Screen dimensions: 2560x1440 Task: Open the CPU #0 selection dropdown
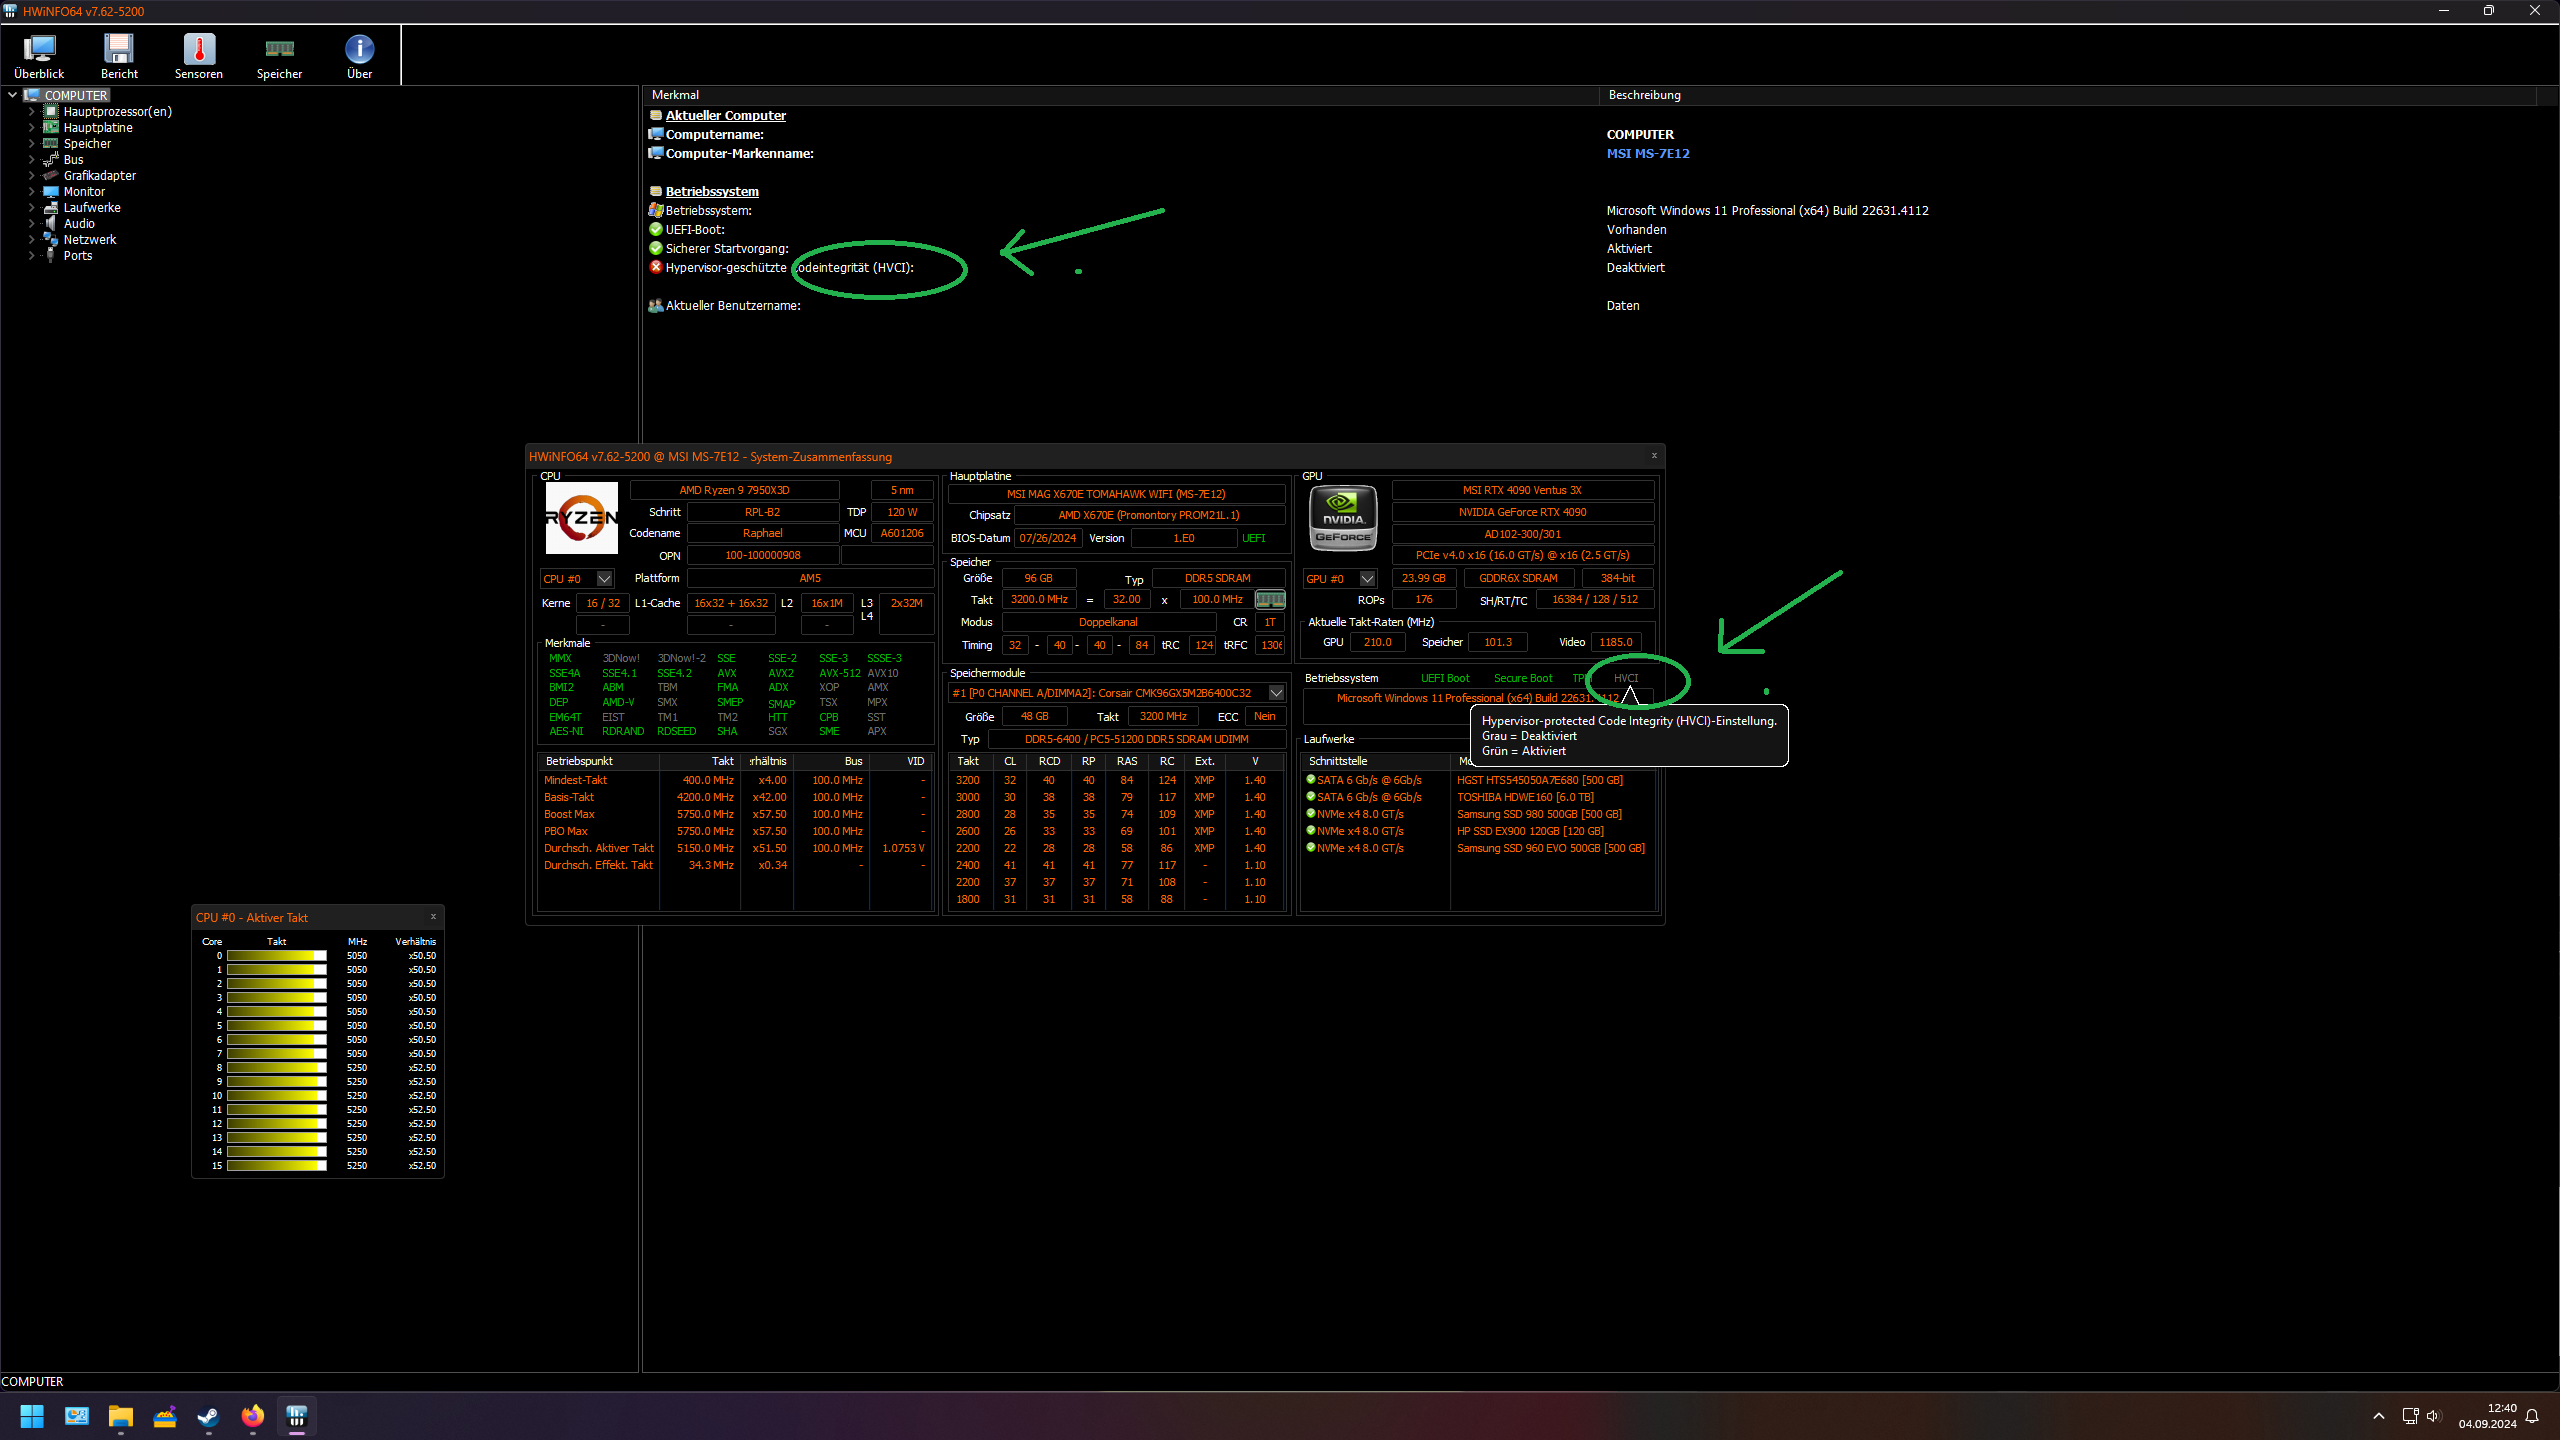click(x=603, y=578)
